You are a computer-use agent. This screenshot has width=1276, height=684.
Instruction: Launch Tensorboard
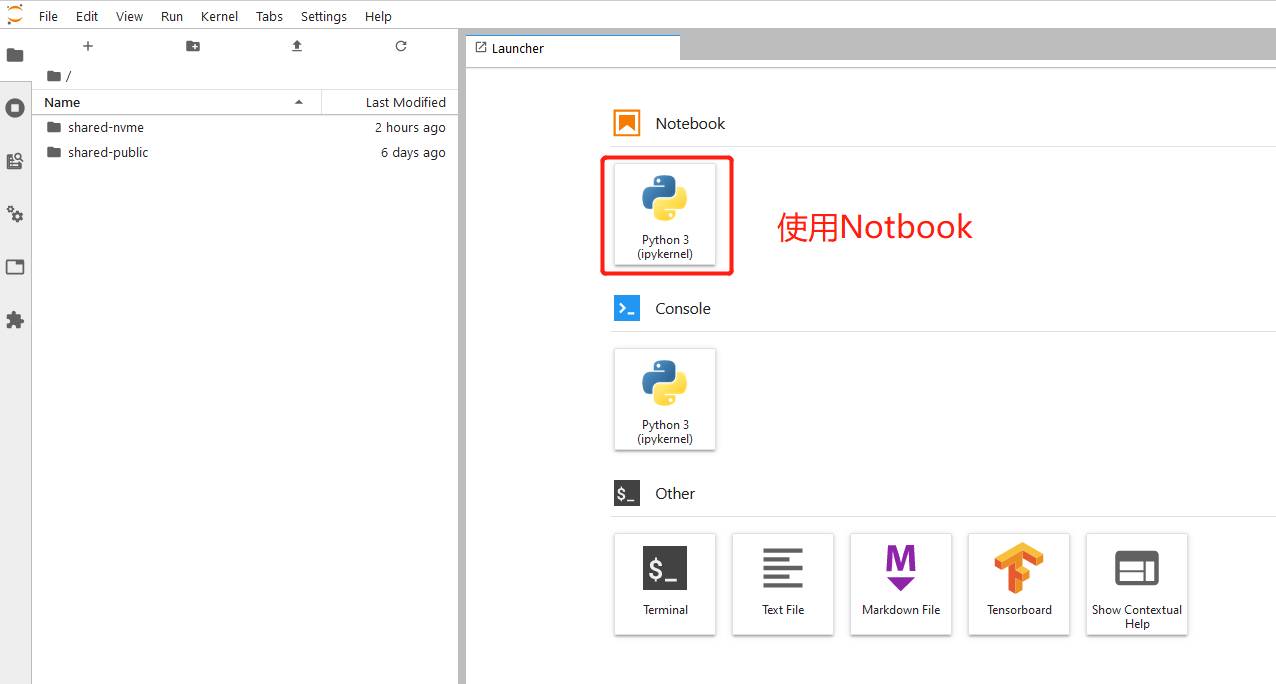pyautogui.click(x=1019, y=584)
